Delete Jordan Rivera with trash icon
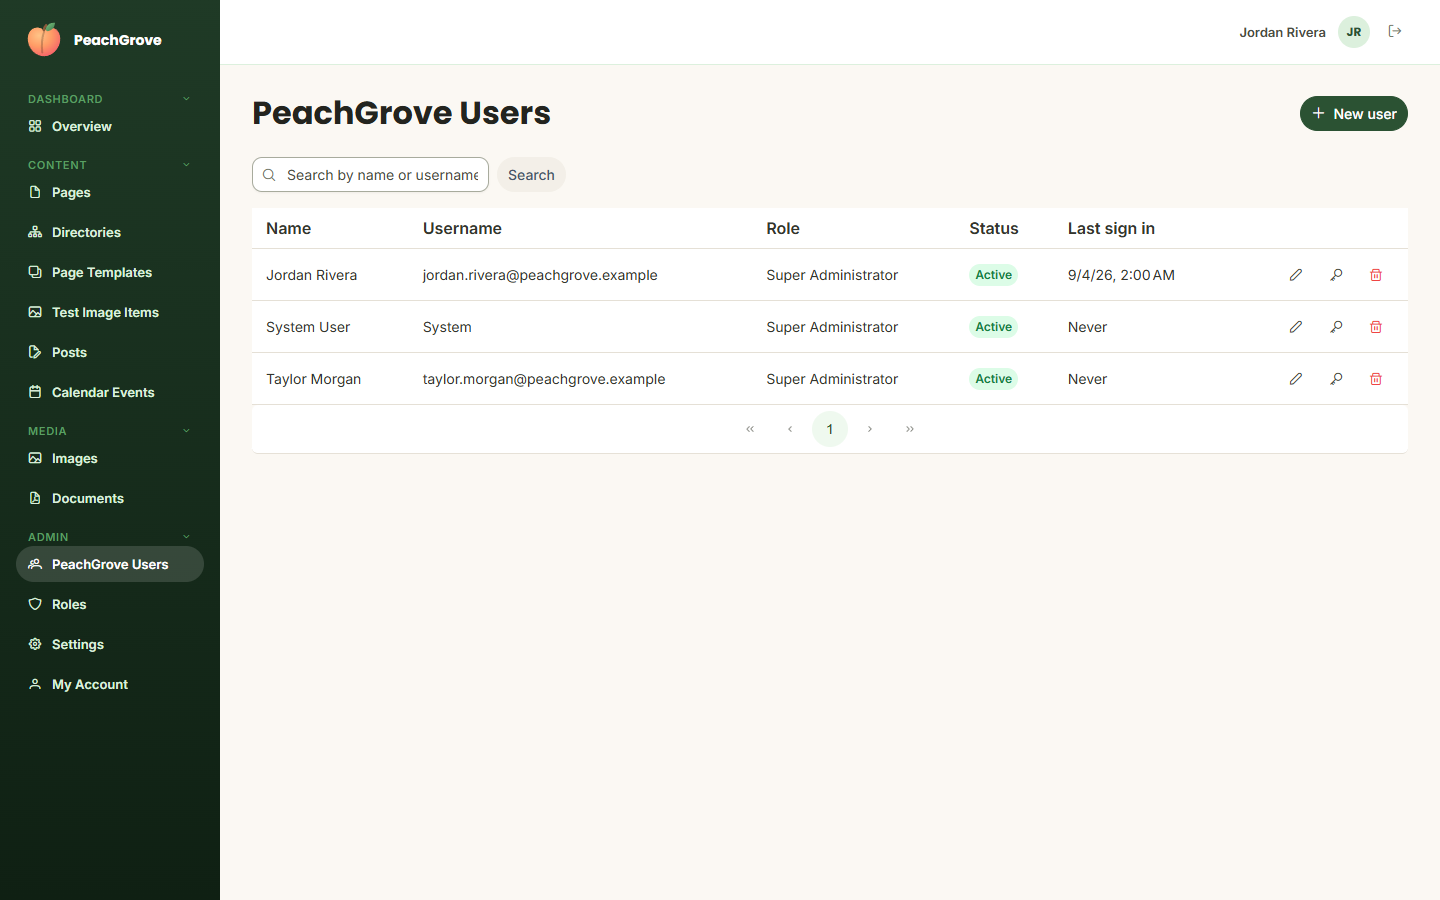This screenshot has width=1440, height=900. tap(1376, 275)
